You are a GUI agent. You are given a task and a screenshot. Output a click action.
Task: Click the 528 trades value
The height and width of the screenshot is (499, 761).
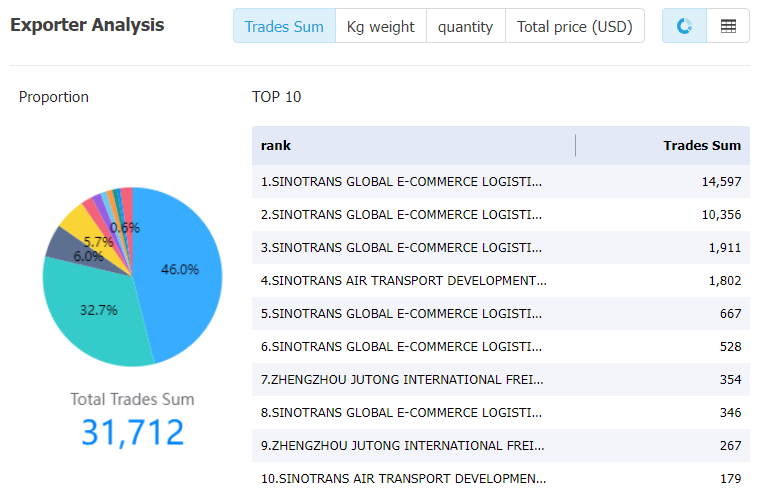tap(730, 347)
